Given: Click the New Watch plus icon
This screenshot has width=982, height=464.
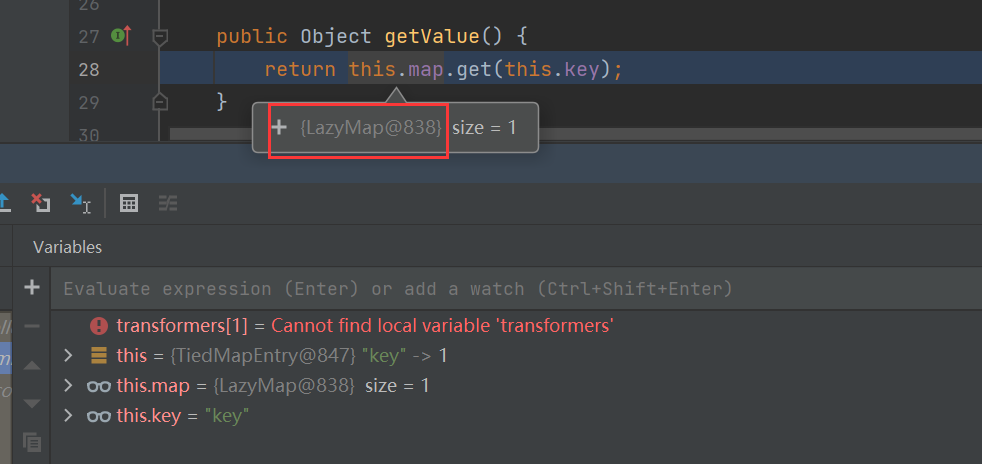Looking at the screenshot, I should [x=32, y=288].
